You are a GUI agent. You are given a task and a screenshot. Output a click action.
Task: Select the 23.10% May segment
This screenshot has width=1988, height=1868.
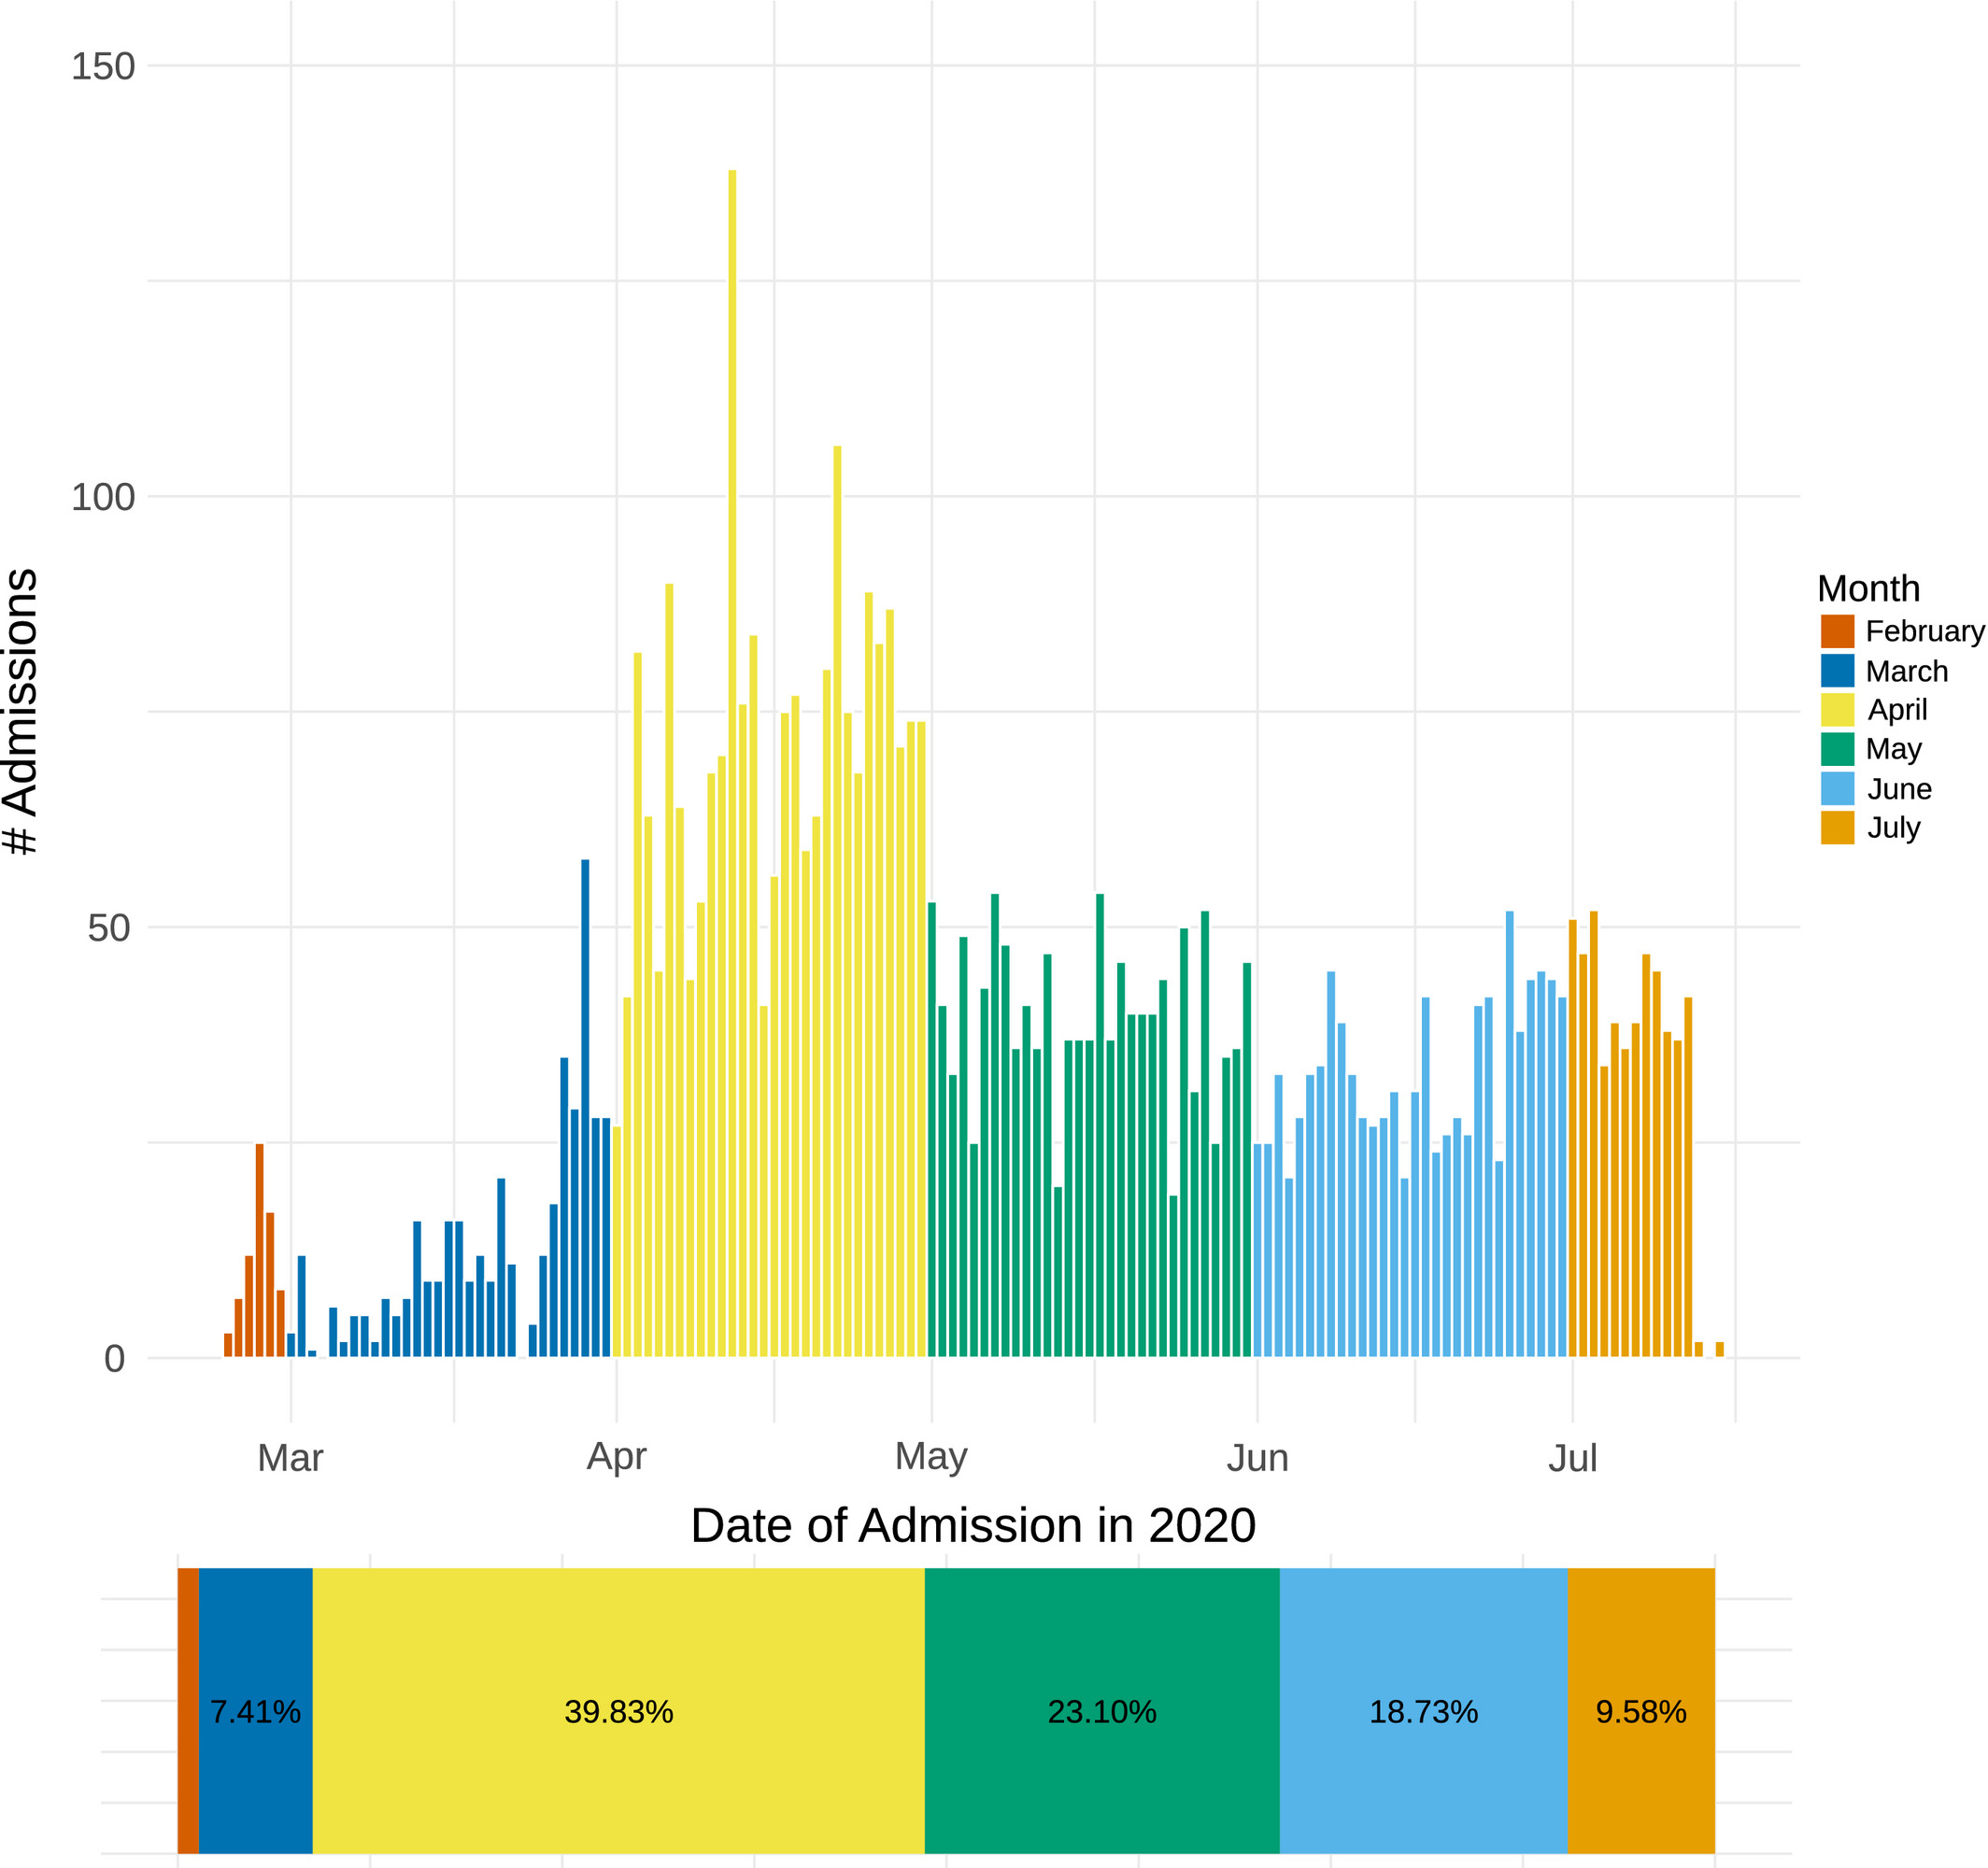tap(1102, 1711)
